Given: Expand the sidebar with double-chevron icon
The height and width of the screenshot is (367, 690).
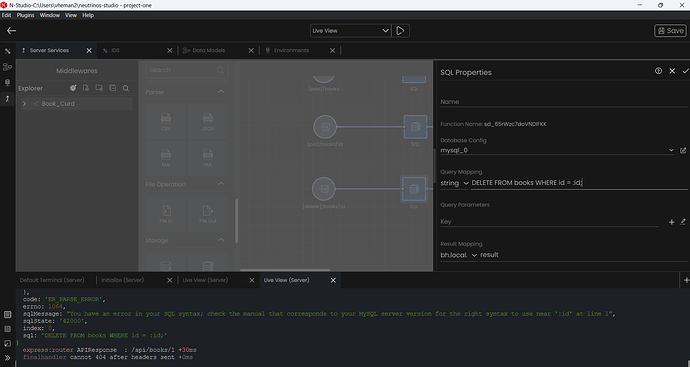Looking at the screenshot, I should [x=7, y=358].
